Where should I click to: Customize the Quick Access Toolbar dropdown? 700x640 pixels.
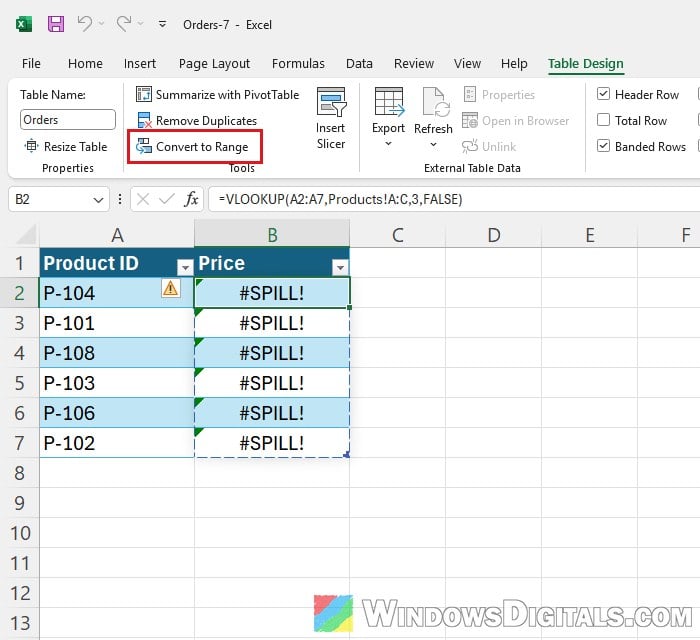[x=162, y=24]
